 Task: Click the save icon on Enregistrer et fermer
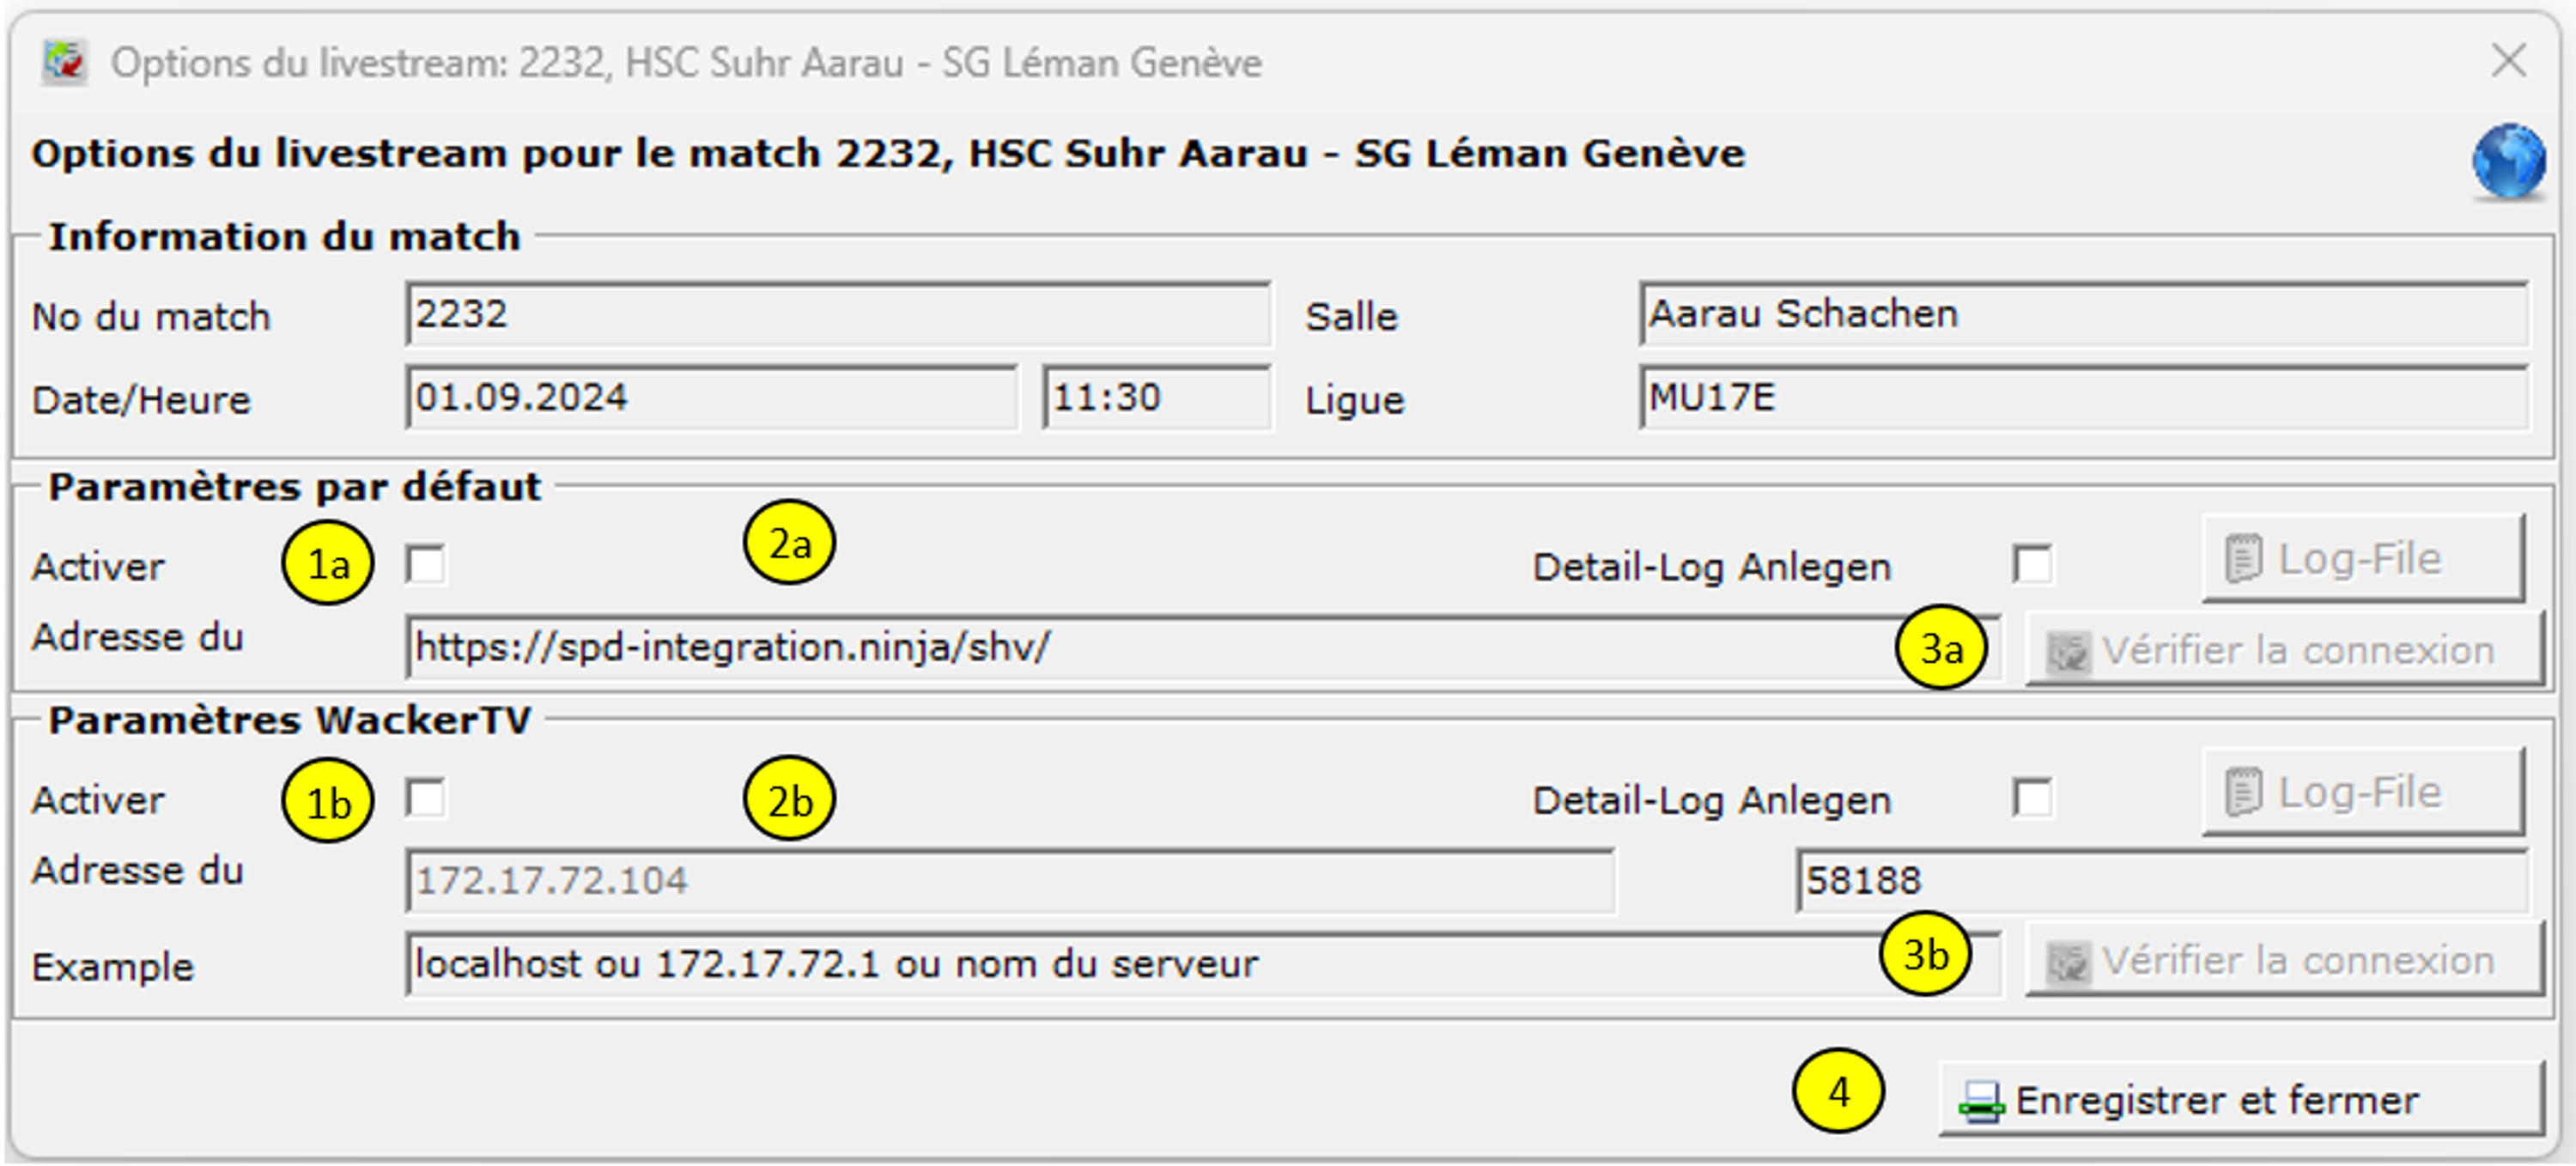tap(1980, 1102)
